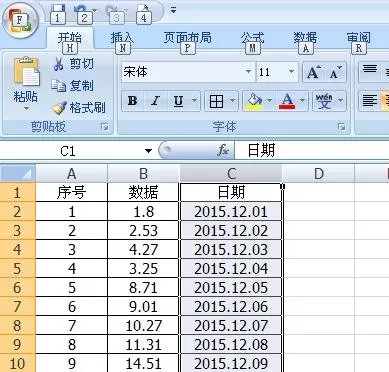This screenshot has width=389, height=372.
Task: Open the Customize Quick Access Toolbar arrow
Action: (x=173, y=10)
